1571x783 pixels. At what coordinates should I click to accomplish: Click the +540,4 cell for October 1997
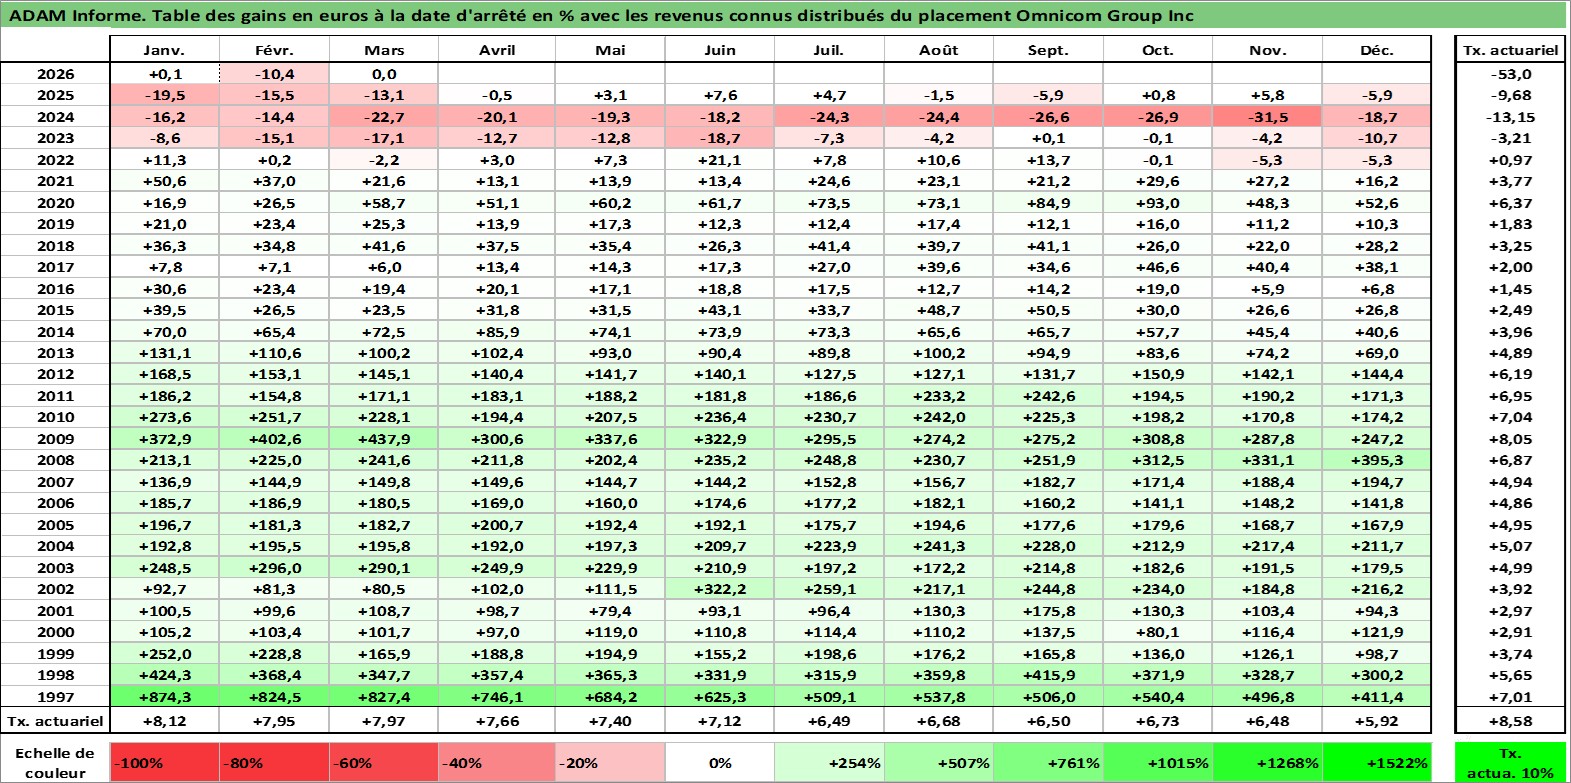(1158, 697)
